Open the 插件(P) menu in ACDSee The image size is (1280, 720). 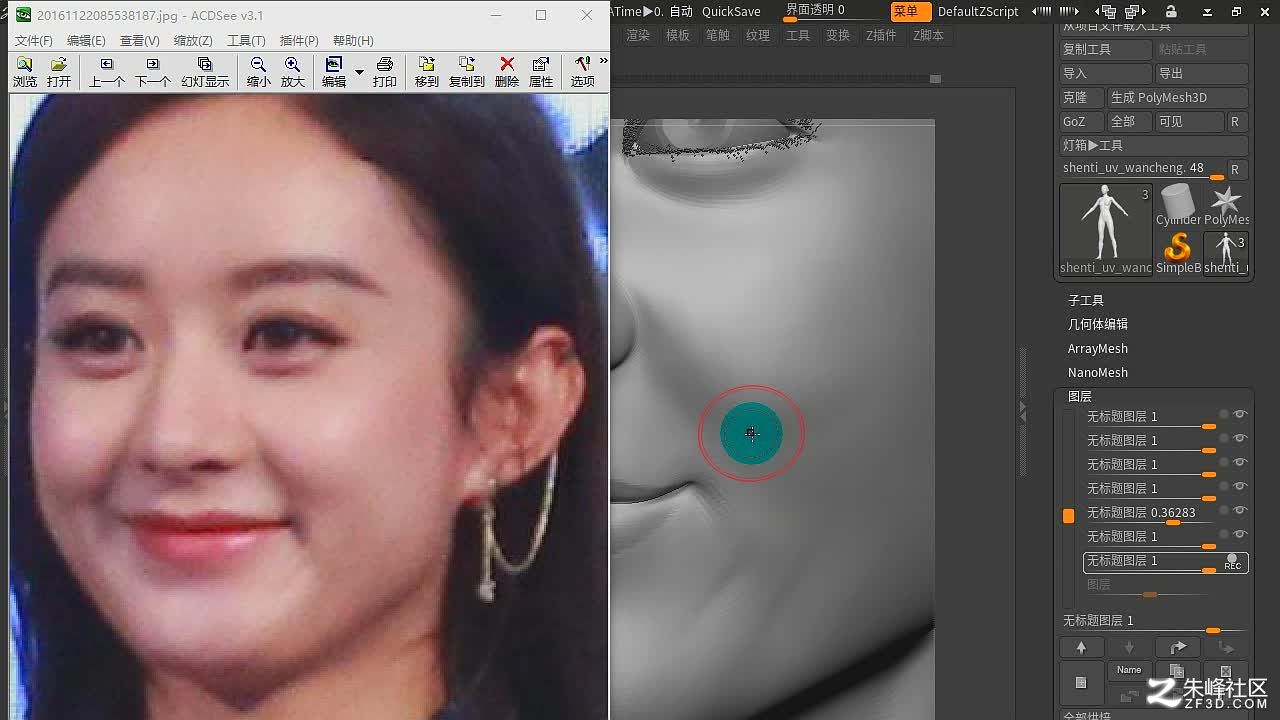[299, 41]
